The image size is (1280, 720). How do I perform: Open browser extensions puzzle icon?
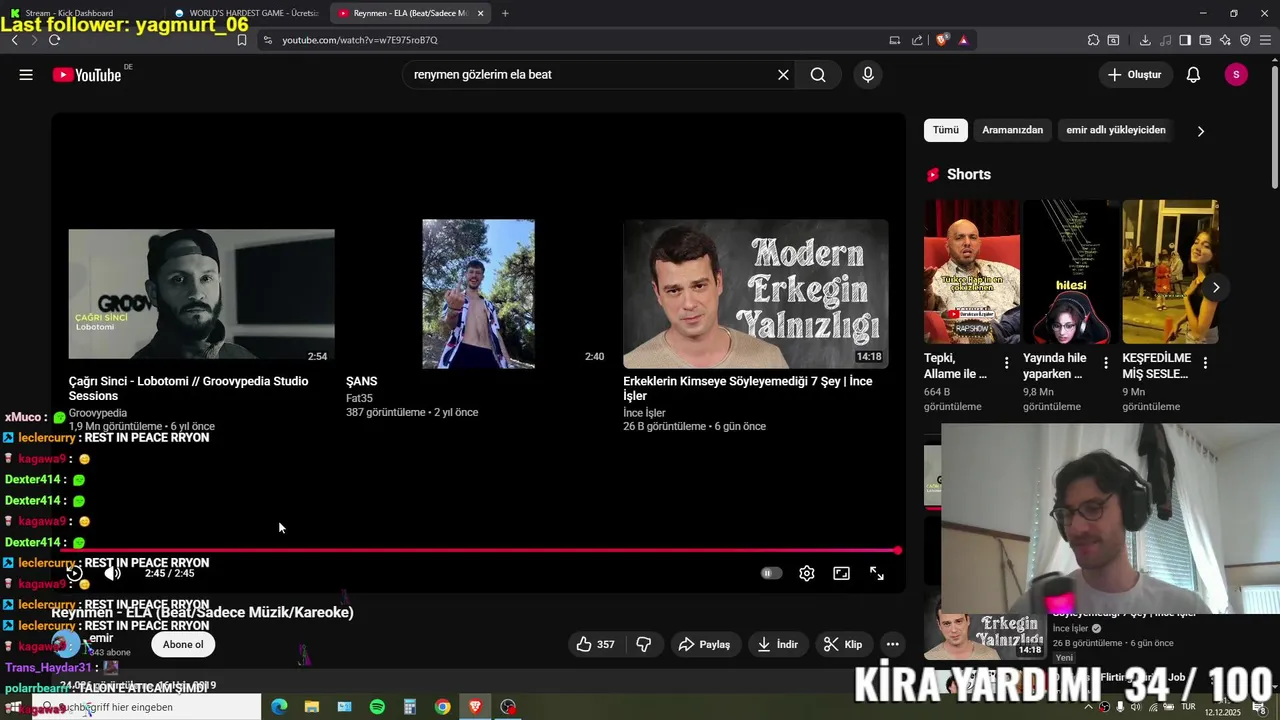click(x=1093, y=40)
